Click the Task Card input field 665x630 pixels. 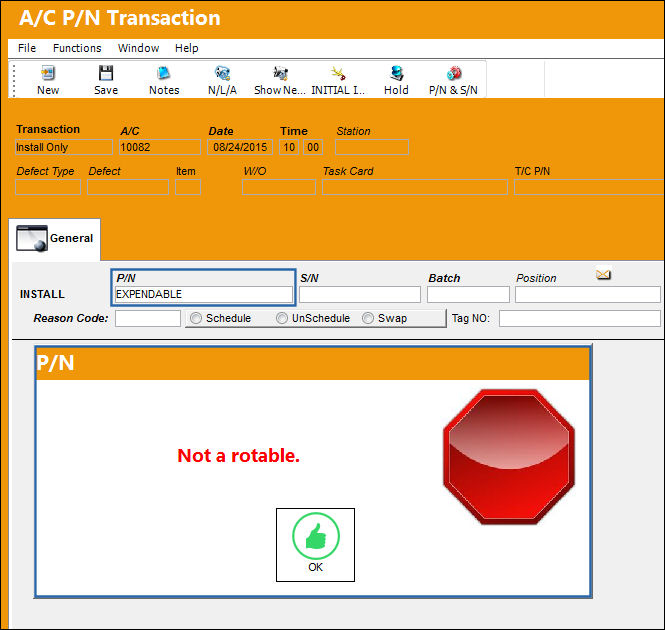[415, 187]
